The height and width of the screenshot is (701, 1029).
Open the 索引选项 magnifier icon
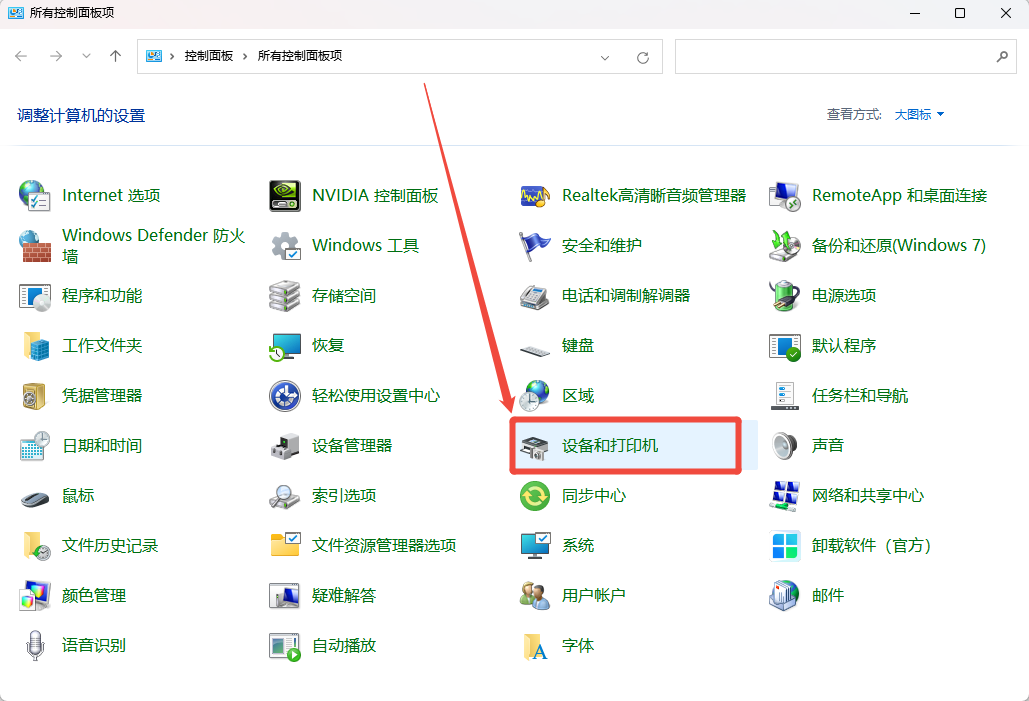pyautogui.click(x=285, y=496)
